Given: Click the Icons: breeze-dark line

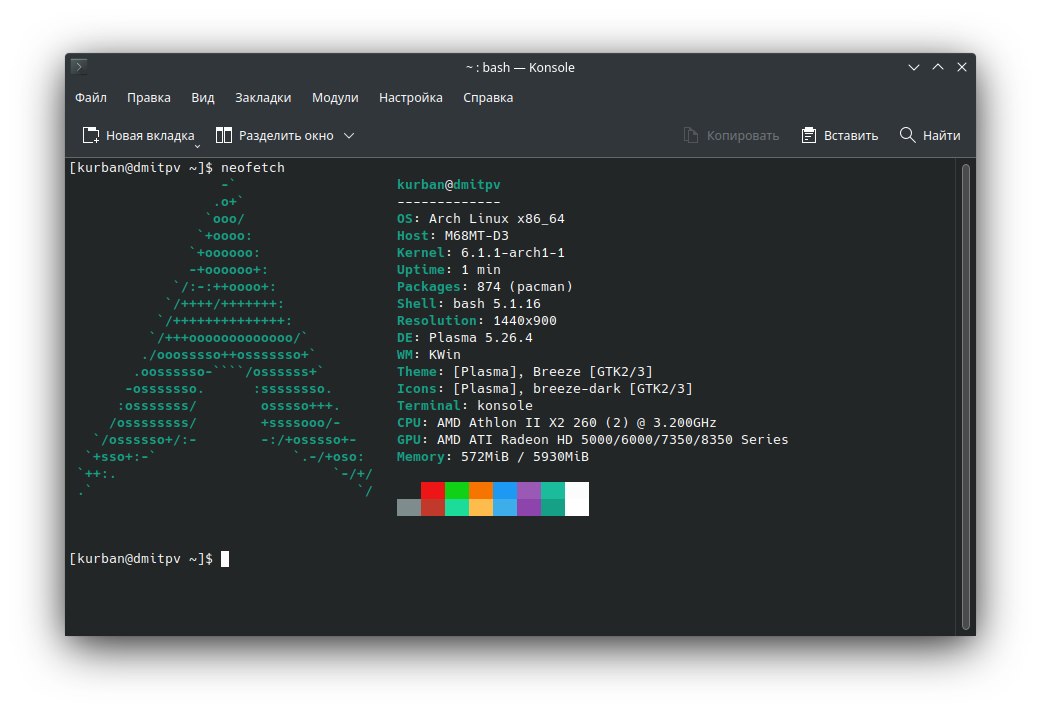Looking at the screenshot, I should click(x=544, y=388).
